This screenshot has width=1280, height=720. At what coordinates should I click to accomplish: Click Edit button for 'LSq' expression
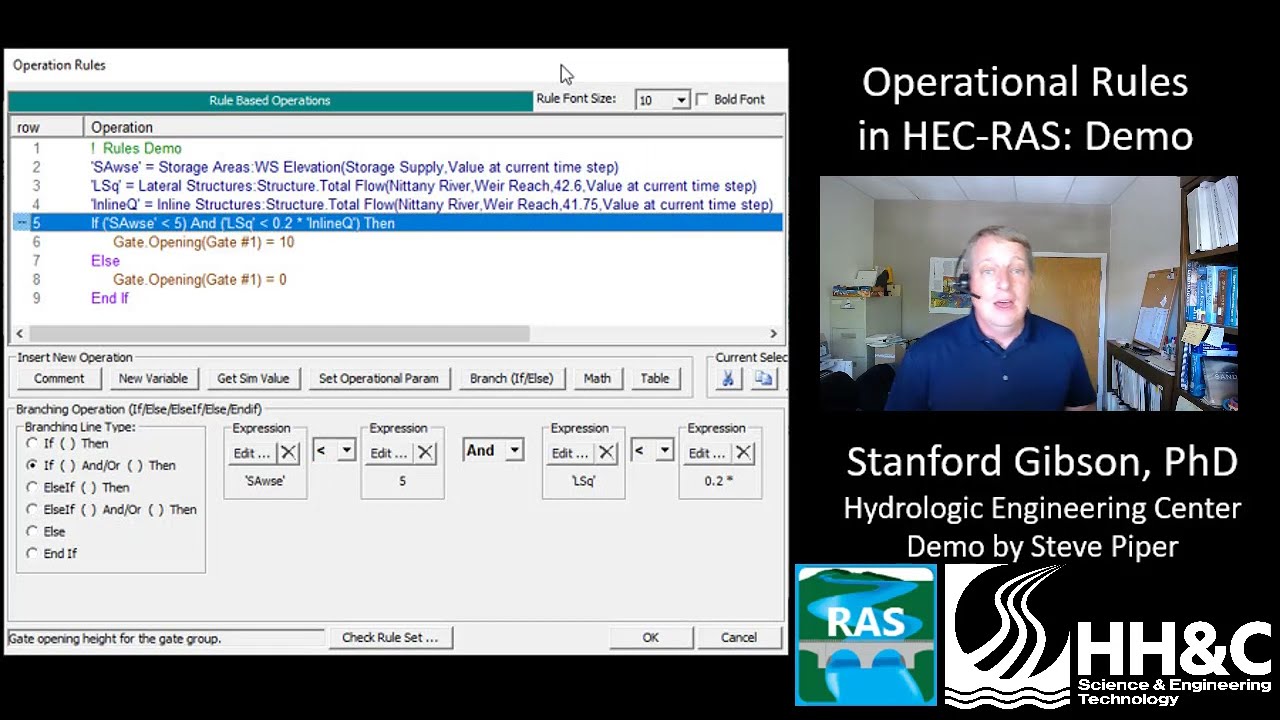click(x=570, y=453)
